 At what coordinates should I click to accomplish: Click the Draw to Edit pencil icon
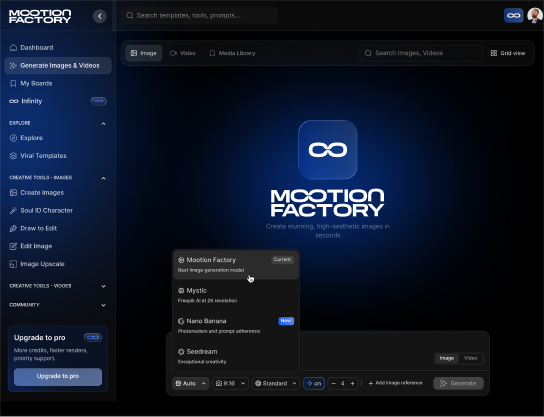13,228
